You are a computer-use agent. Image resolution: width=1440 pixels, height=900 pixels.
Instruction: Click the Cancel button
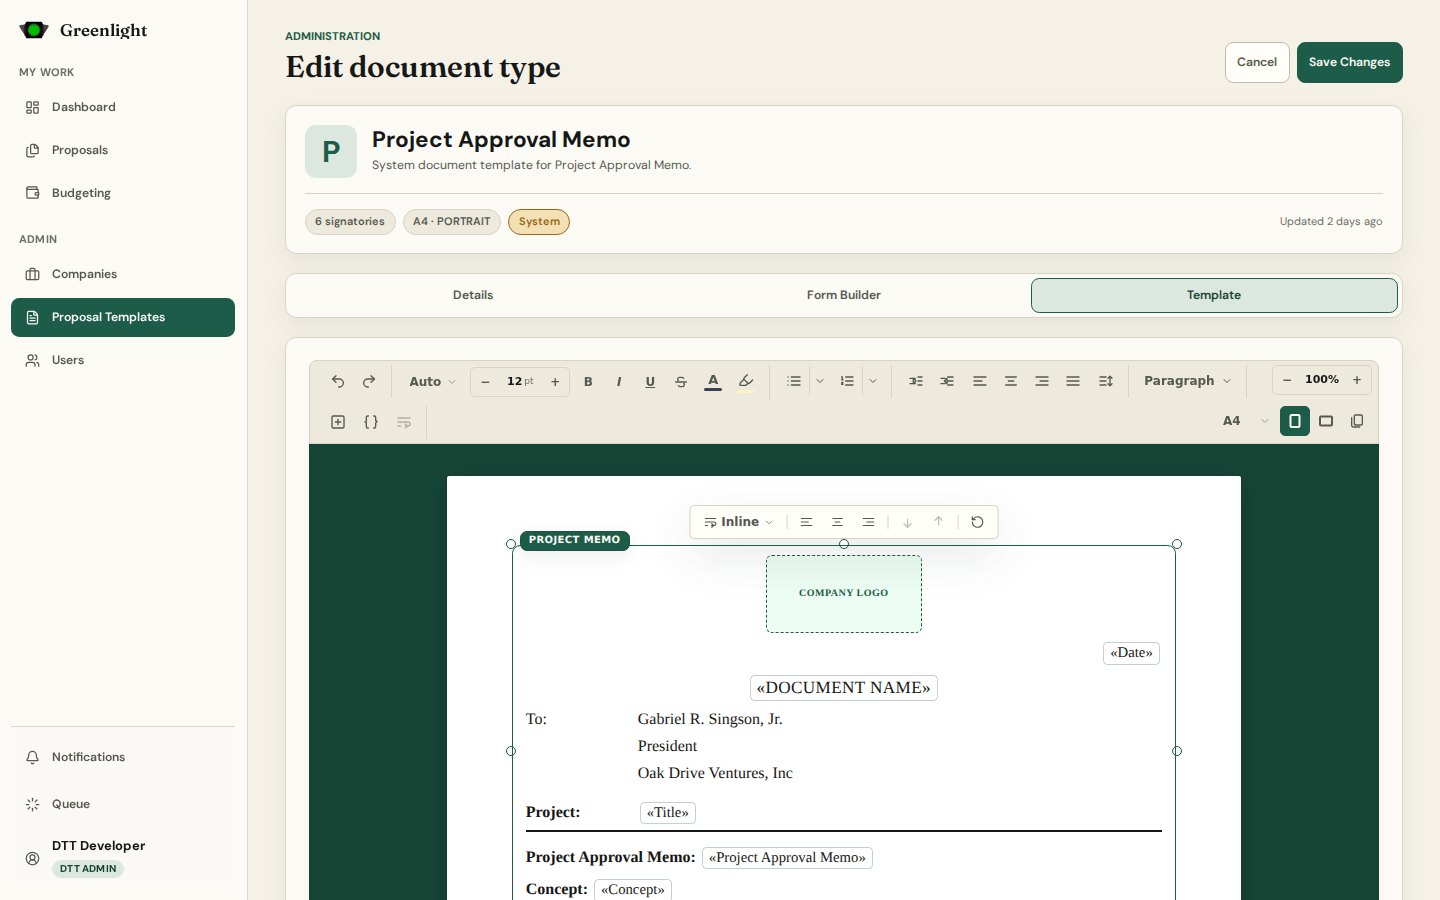(1257, 62)
